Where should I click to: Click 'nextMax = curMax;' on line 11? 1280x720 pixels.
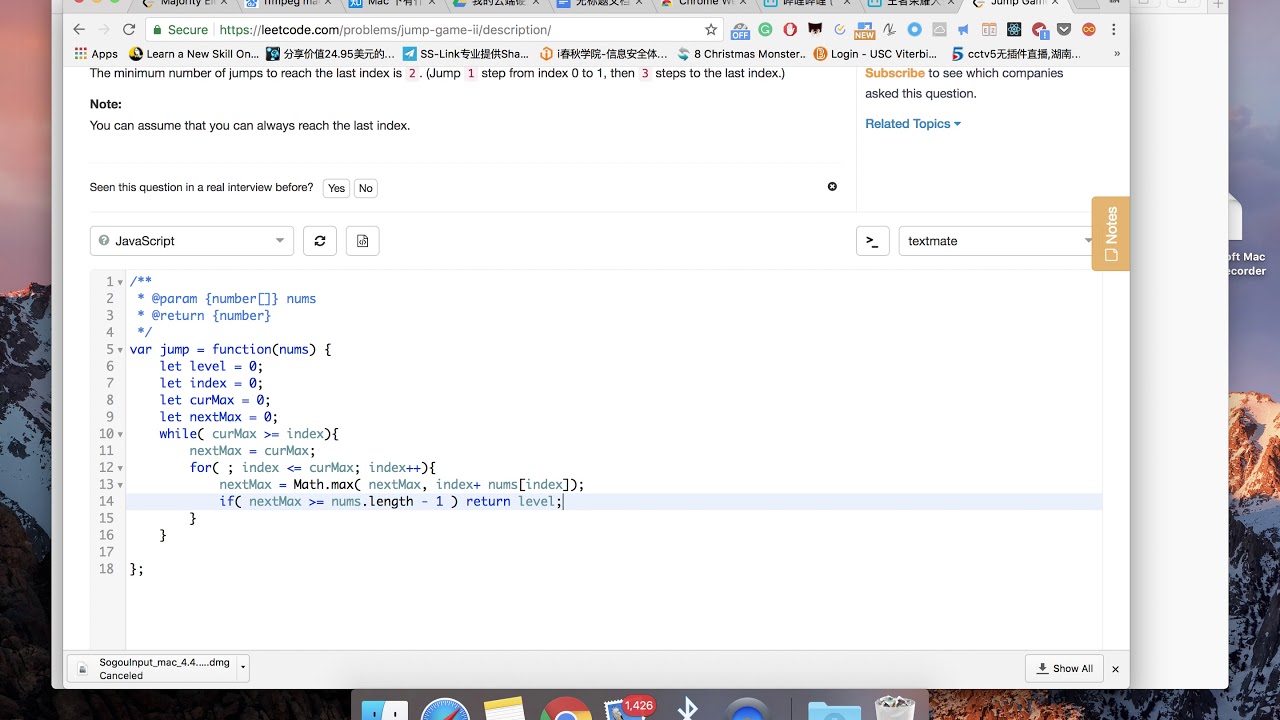click(x=252, y=451)
